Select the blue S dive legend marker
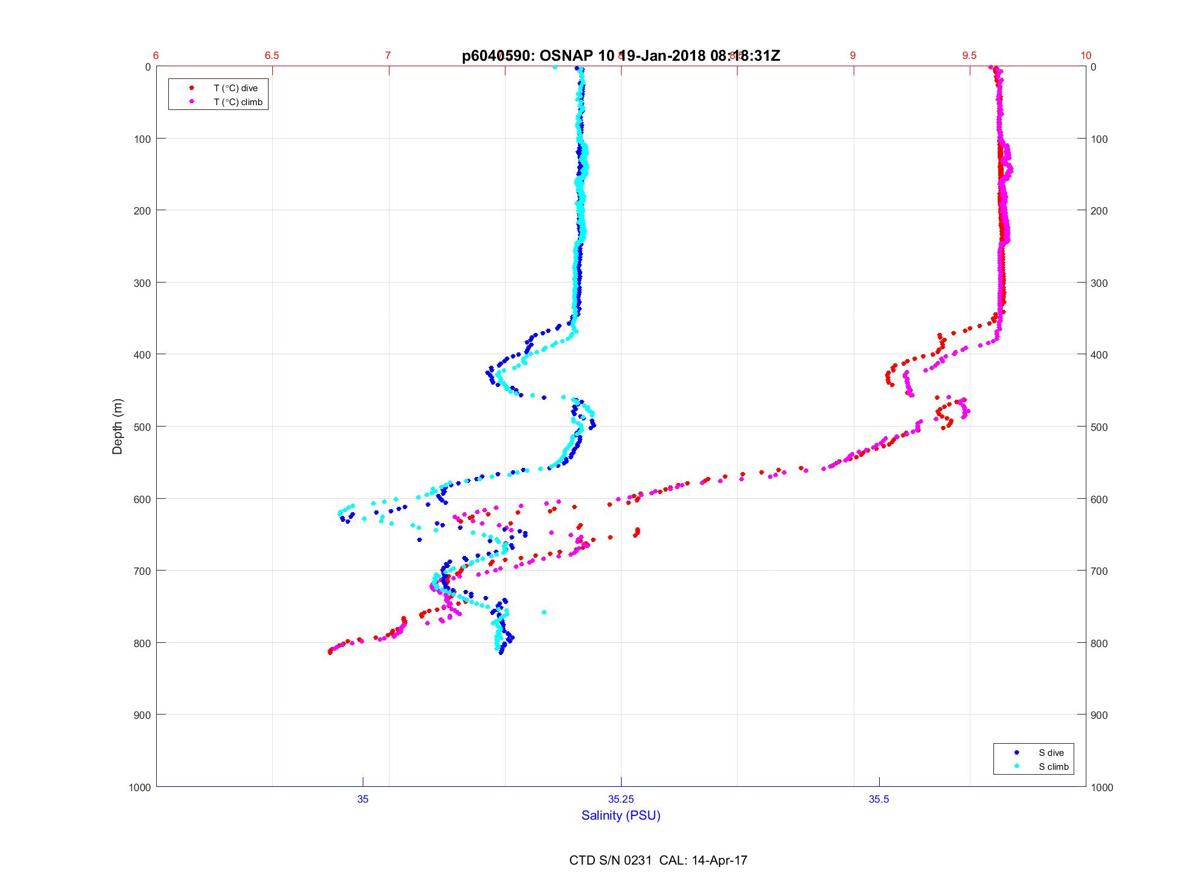Viewport: 1200px width, 885px height. [1017, 751]
